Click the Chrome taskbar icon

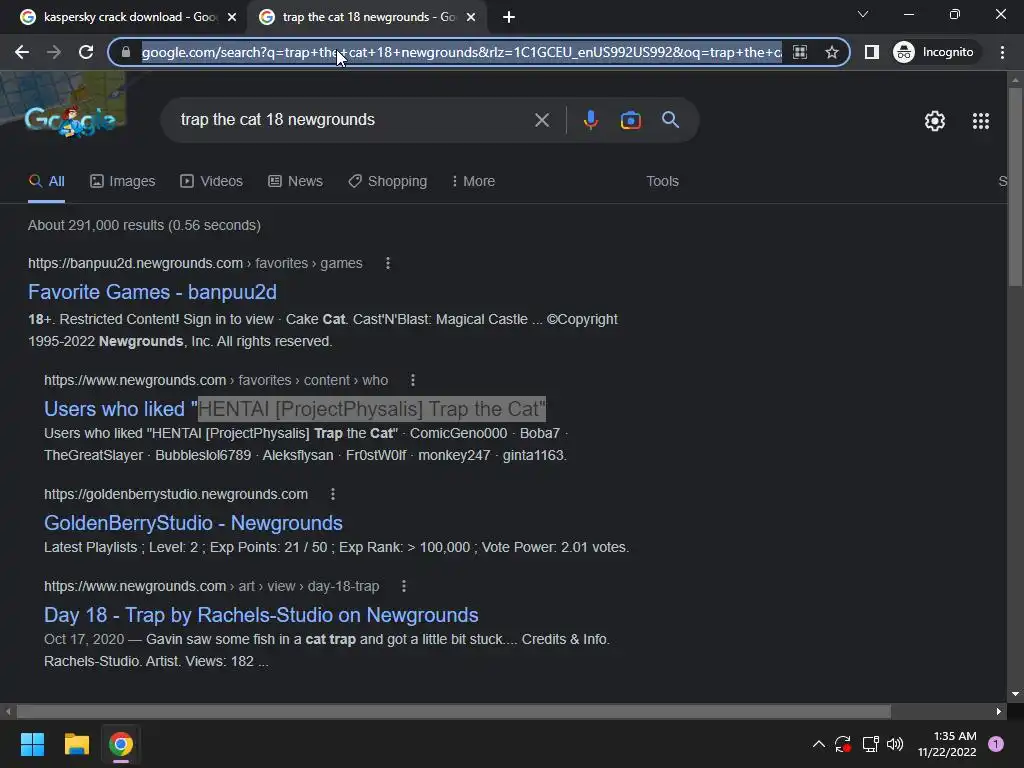tap(121, 744)
